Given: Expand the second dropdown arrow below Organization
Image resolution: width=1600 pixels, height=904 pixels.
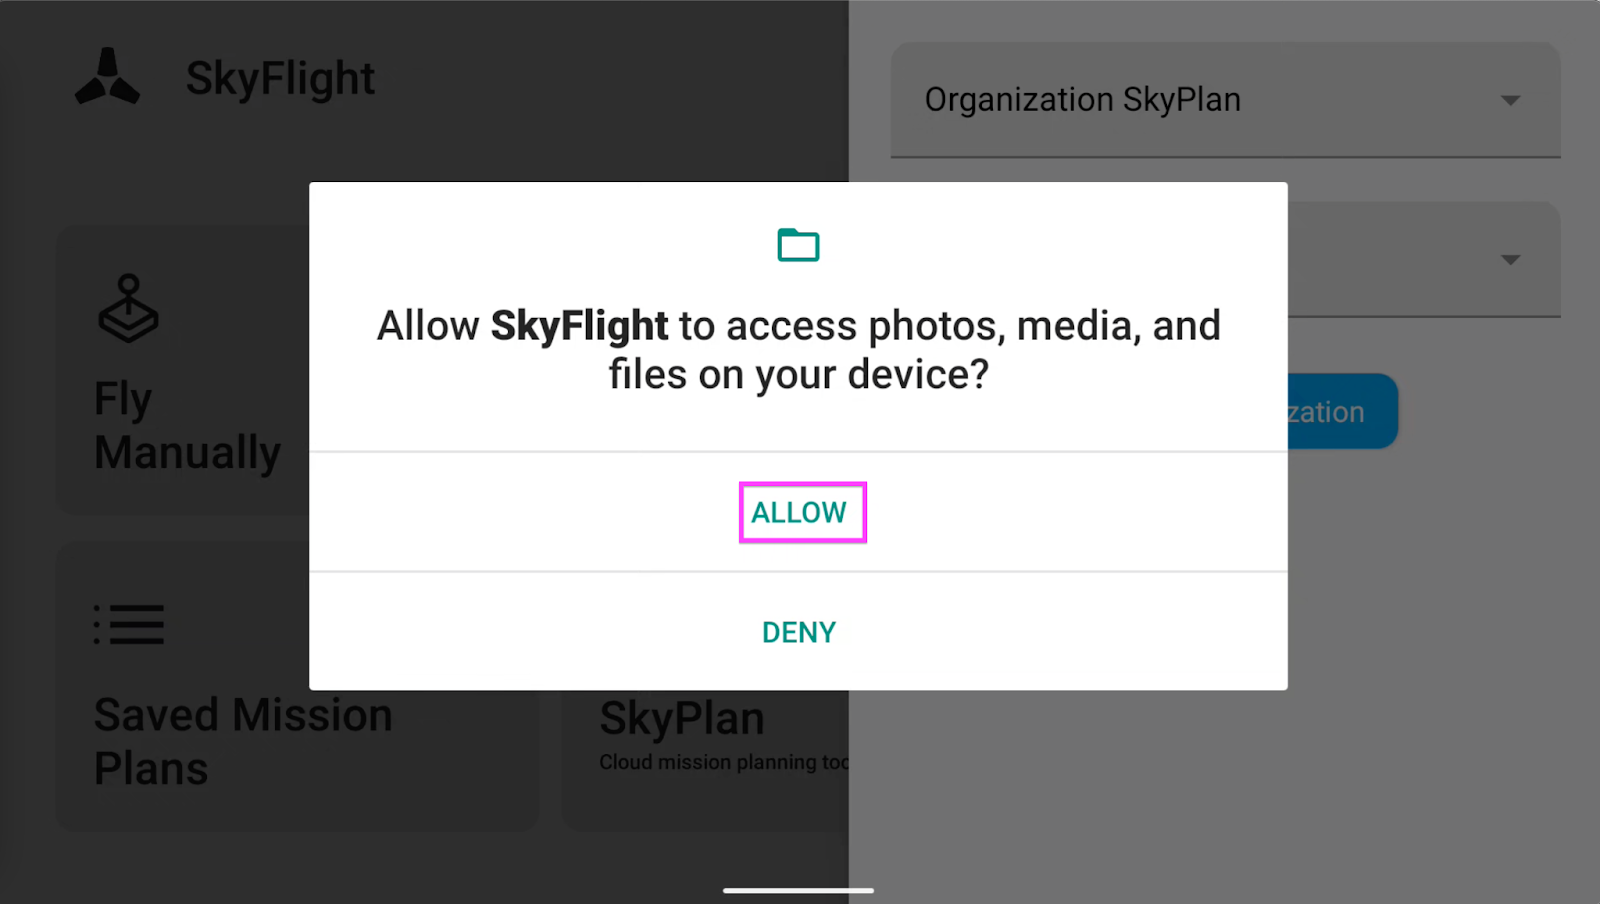Looking at the screenshot, I should pos(1510,260).
